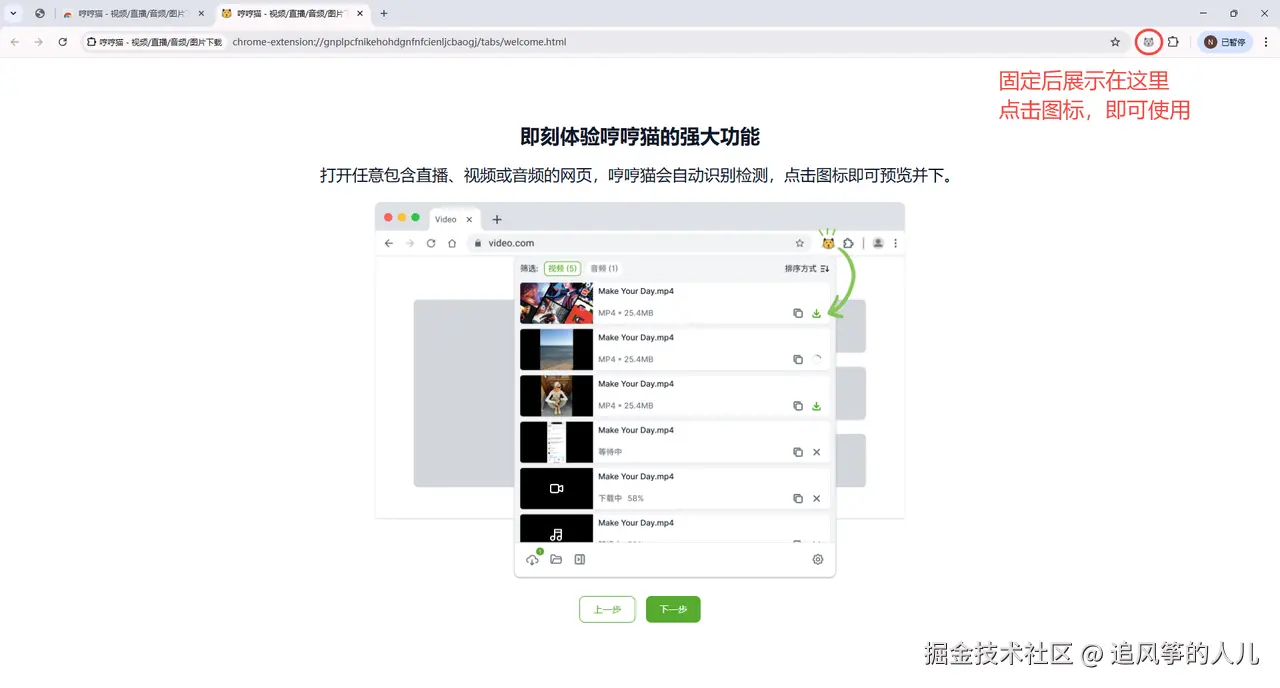Click the beach video thumbnail in the demo list
This screenshot has height=688, width=1280.
pos(556,350)
